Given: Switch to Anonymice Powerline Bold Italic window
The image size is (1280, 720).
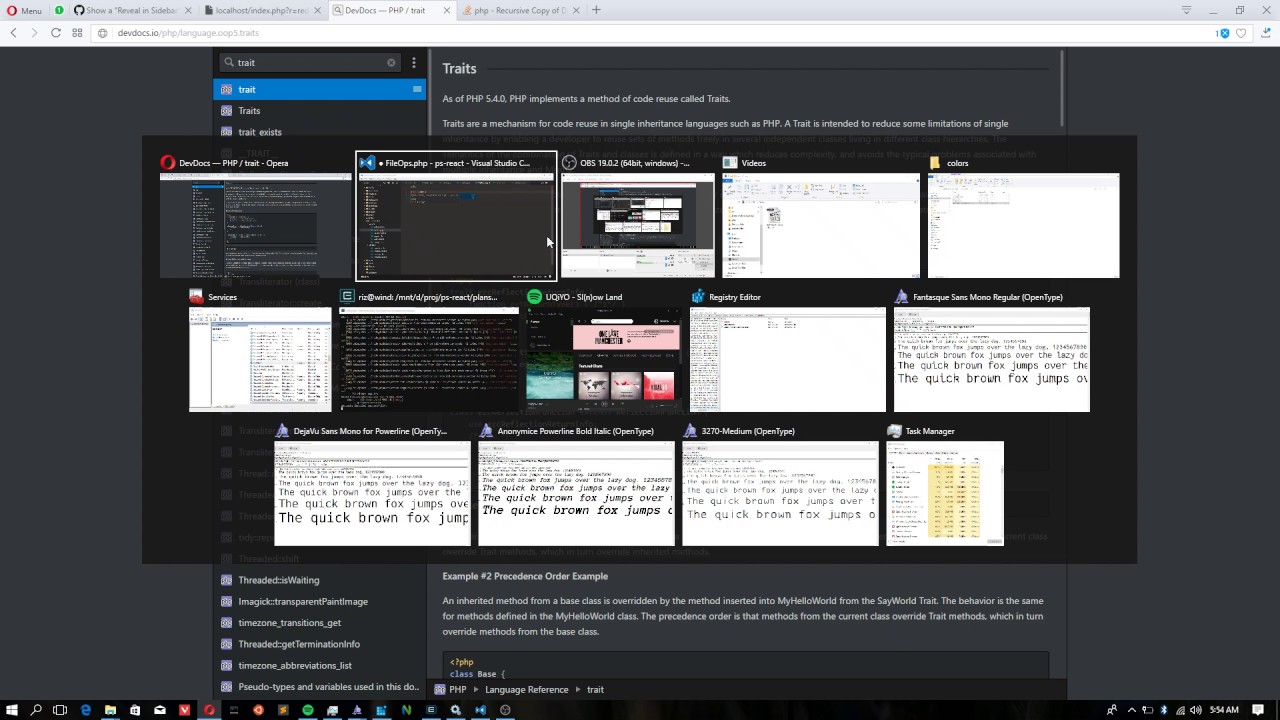Looking at the screenshot, I should pos(576,484).
